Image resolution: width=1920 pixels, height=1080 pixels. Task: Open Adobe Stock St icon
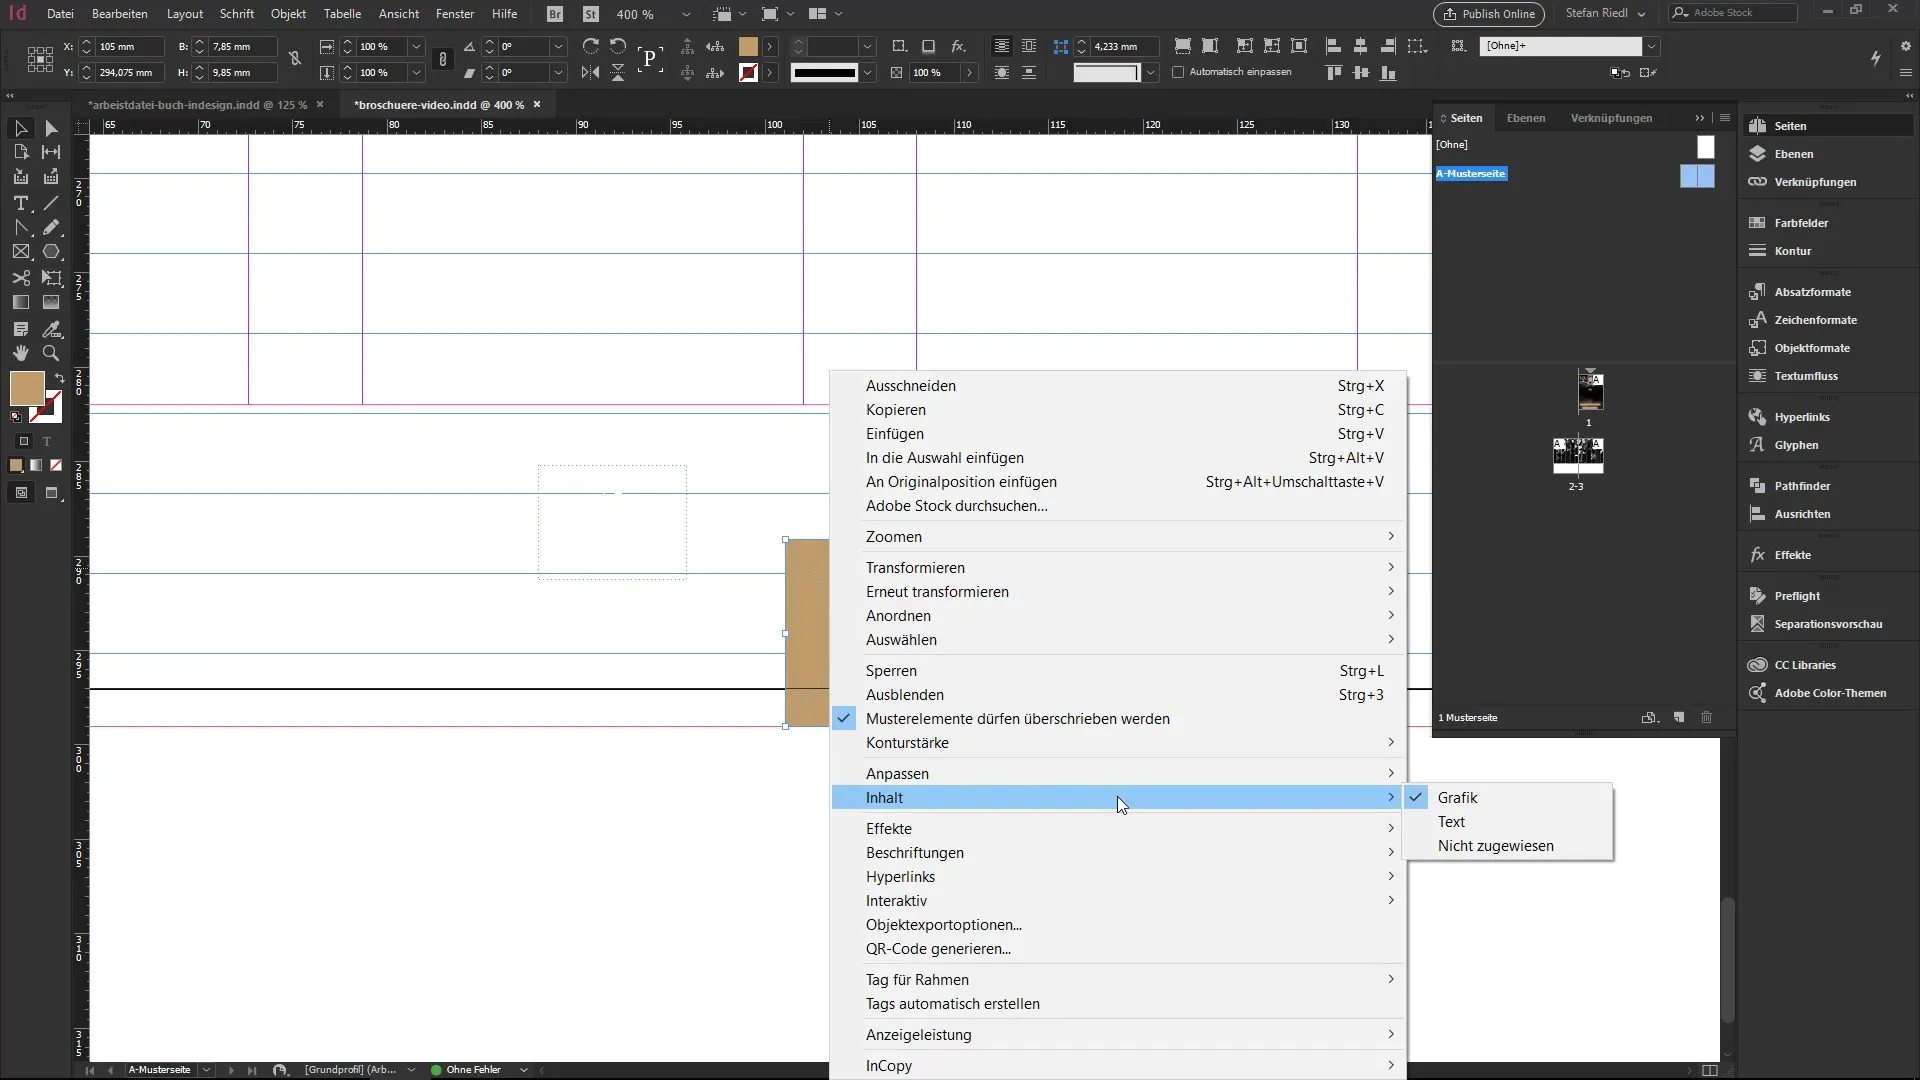pos(591,14)
